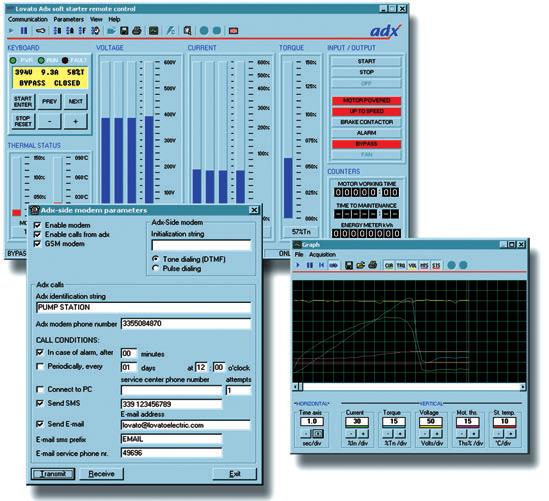Increase the St. temp. scale with its plus button
This screenshot has height=501, width=549.
point(511,434)
